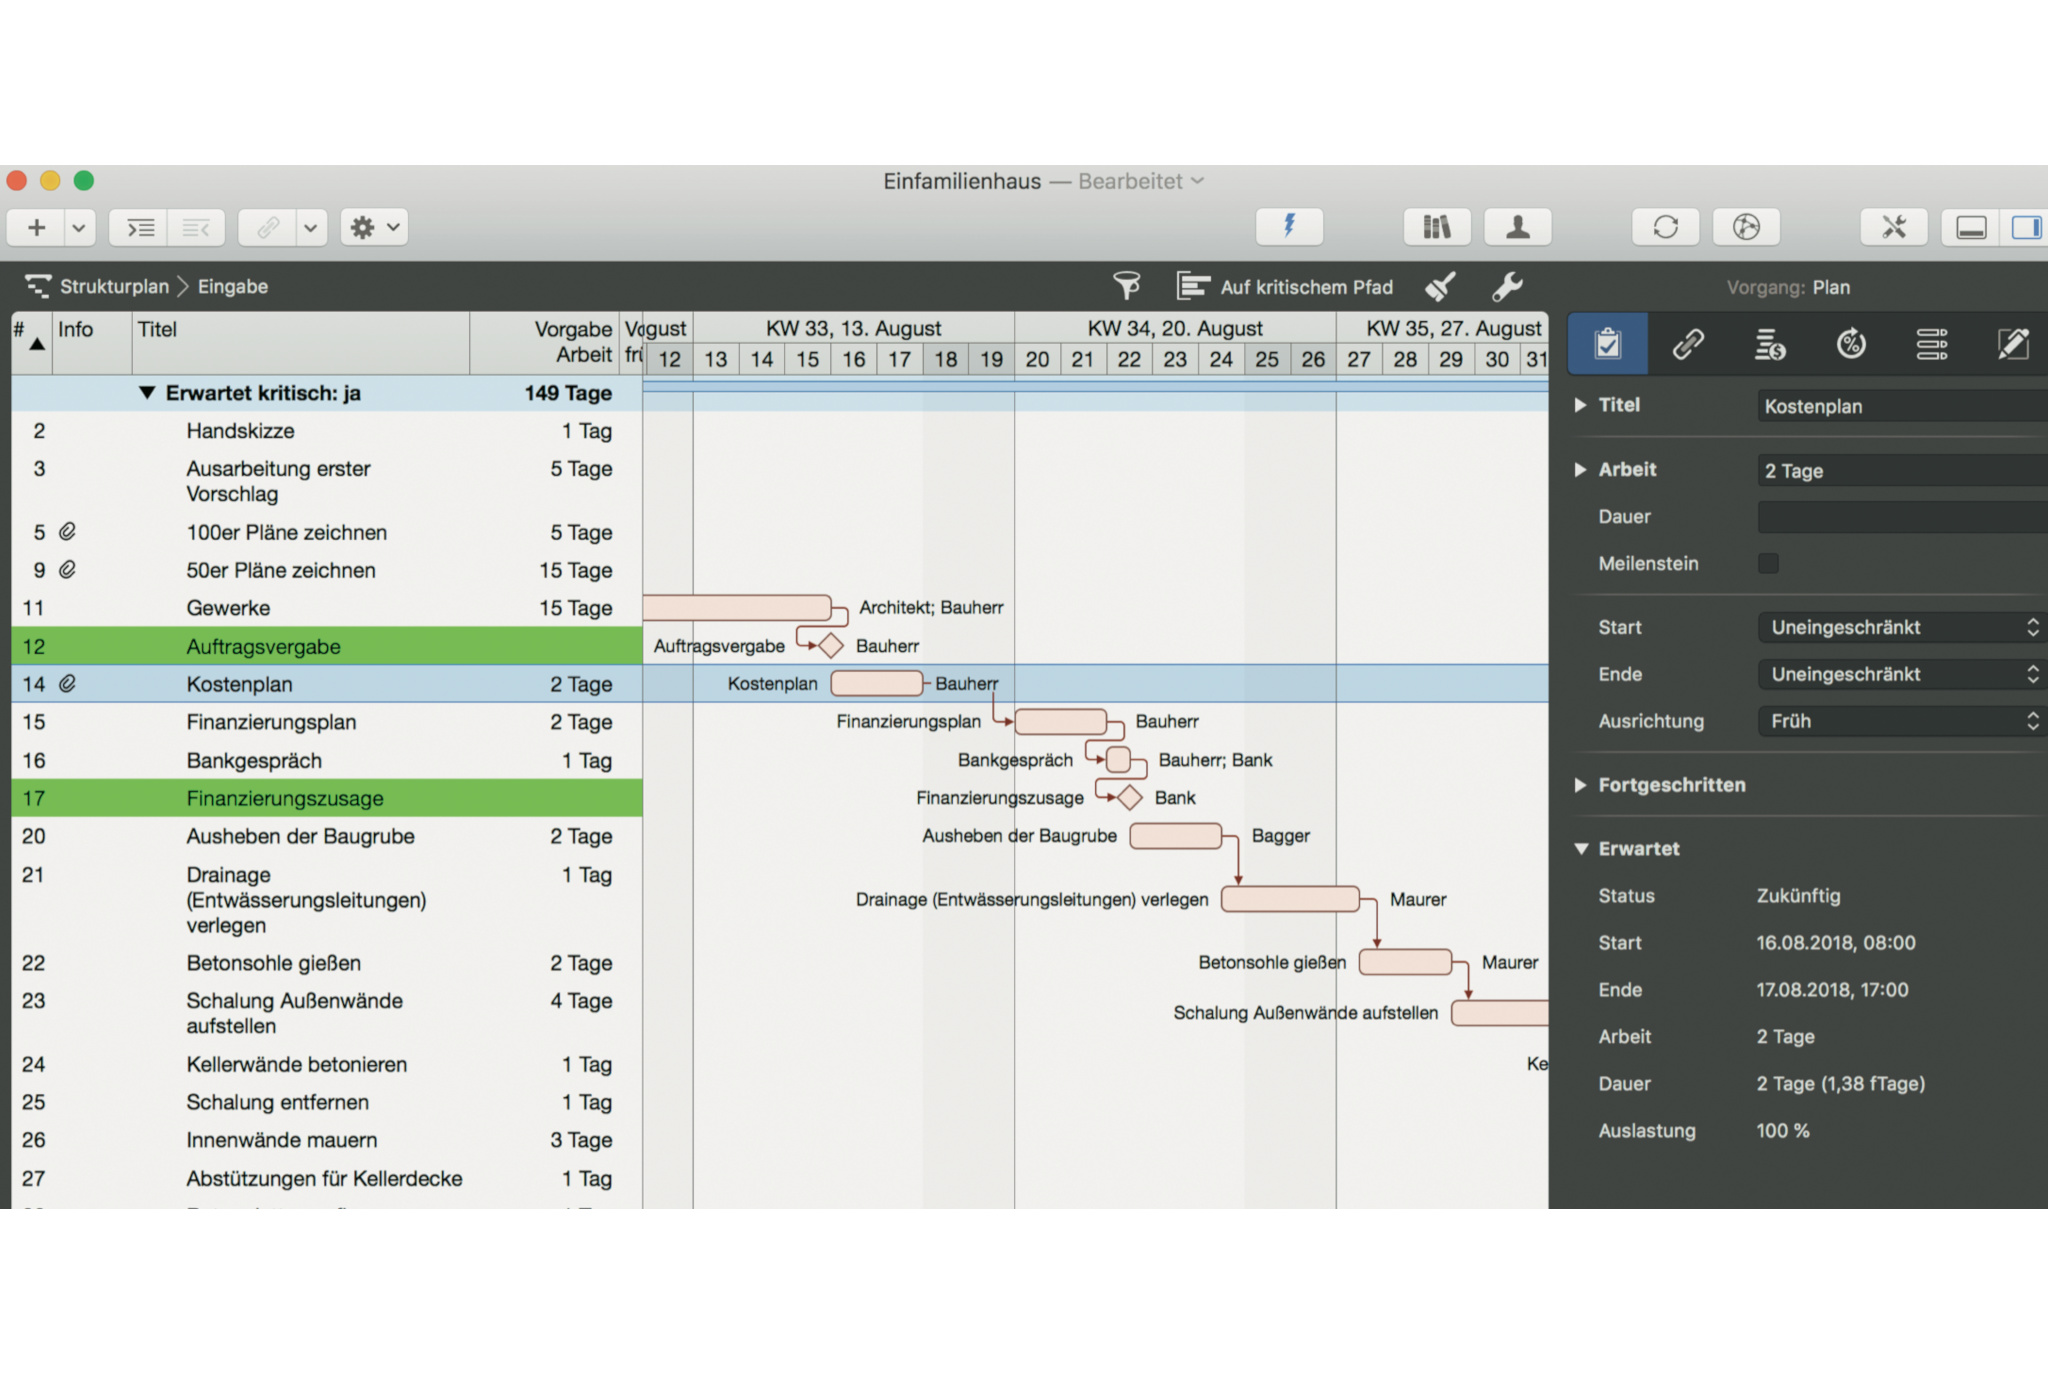Image resolution: width=2048 pixels, height=1374 pixels.
Task: Click the wrench settings icon in view bar
Action: pos(1507,287)
